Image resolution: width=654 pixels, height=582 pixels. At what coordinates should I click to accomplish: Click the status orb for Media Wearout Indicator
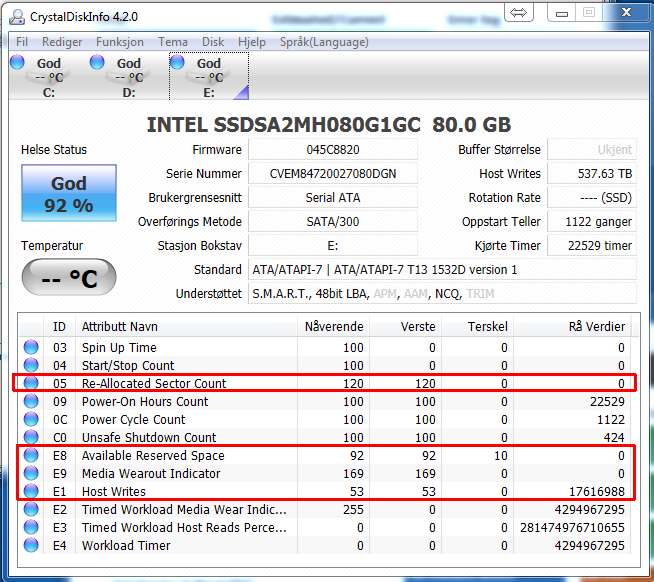point(31,473)
